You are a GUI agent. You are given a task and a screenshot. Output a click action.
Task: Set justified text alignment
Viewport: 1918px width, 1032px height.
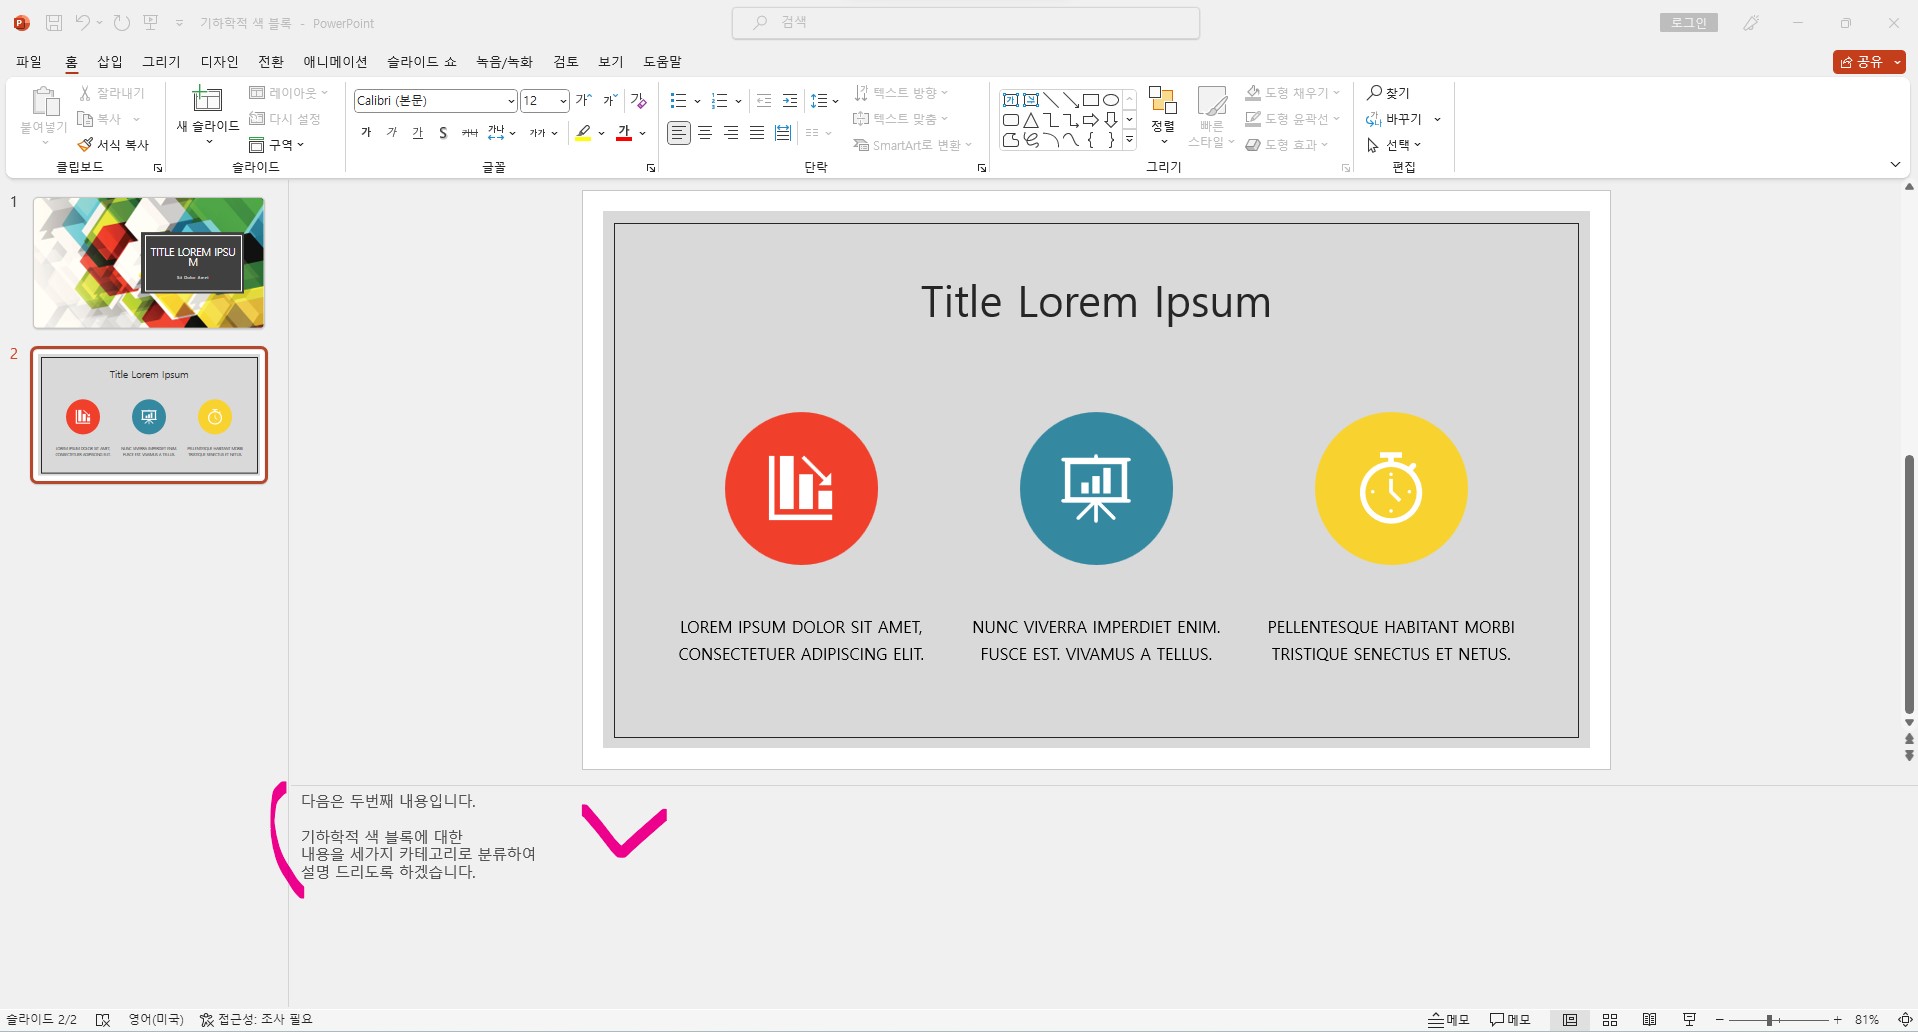click(757, 133)
